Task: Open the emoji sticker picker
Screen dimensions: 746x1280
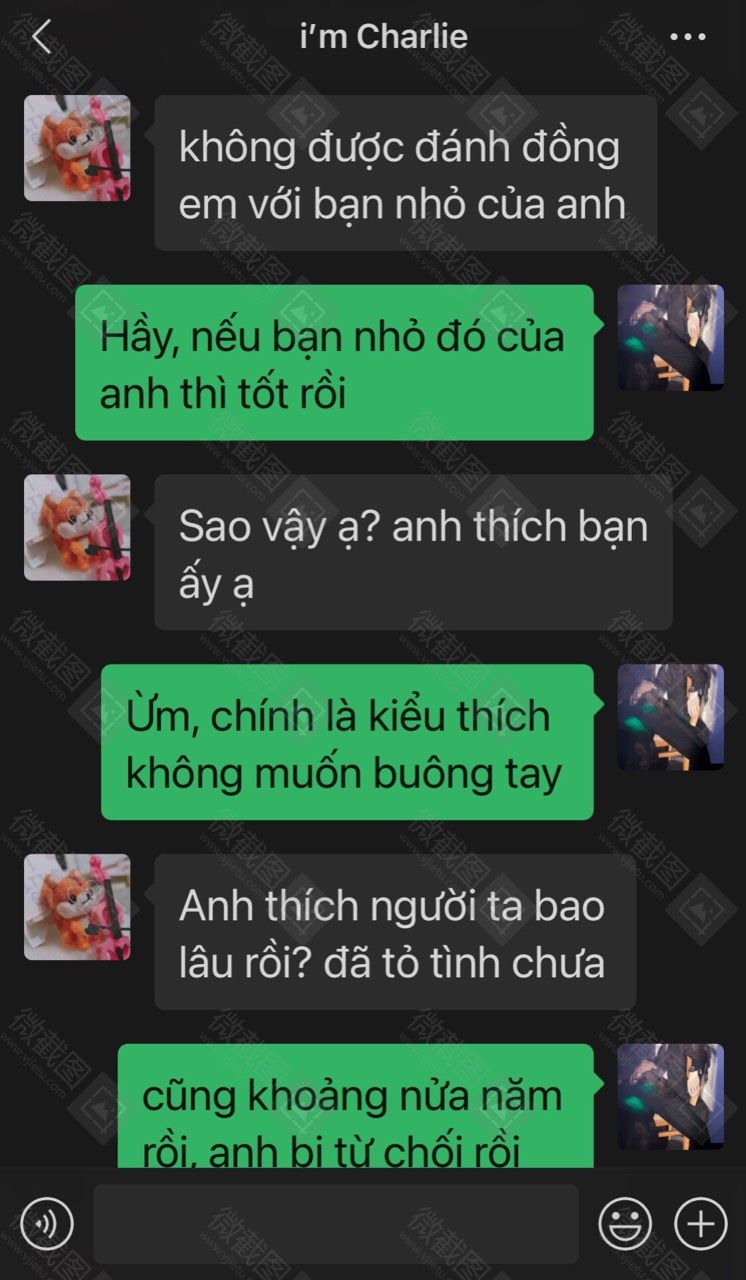Action: [625, 1223]
